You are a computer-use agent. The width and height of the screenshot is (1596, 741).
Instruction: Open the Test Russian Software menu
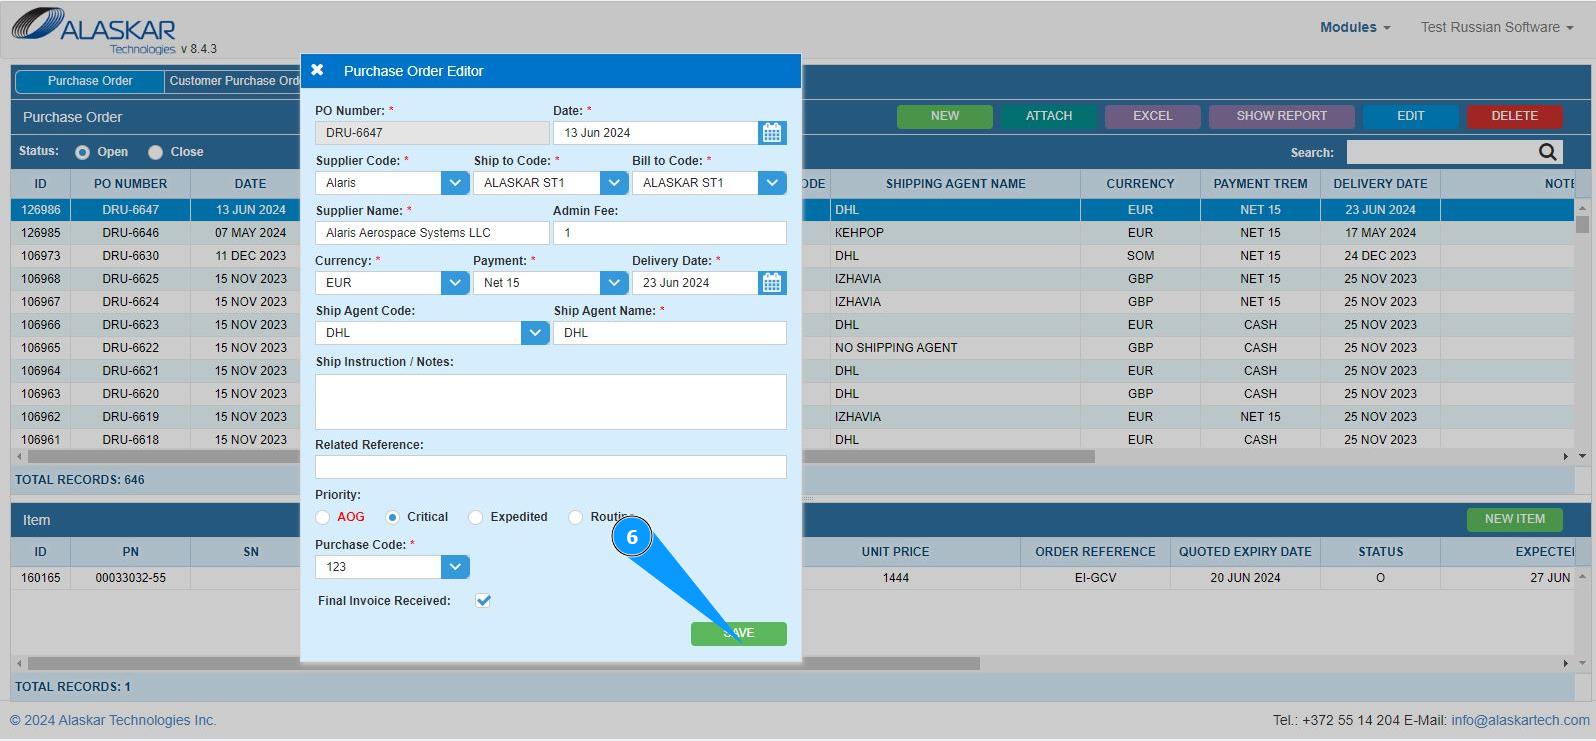coord(1497,27)
